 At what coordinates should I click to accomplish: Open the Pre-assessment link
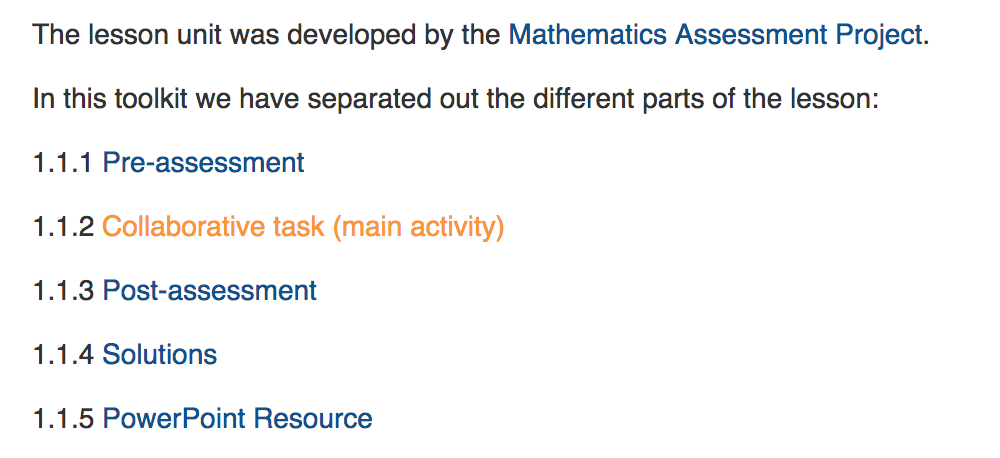203,163
